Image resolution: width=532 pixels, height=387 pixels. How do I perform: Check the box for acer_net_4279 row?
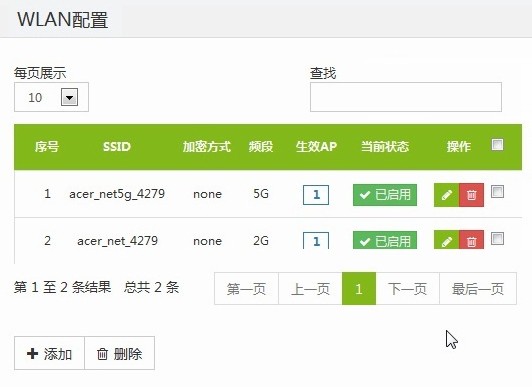(x=497, y=239)
